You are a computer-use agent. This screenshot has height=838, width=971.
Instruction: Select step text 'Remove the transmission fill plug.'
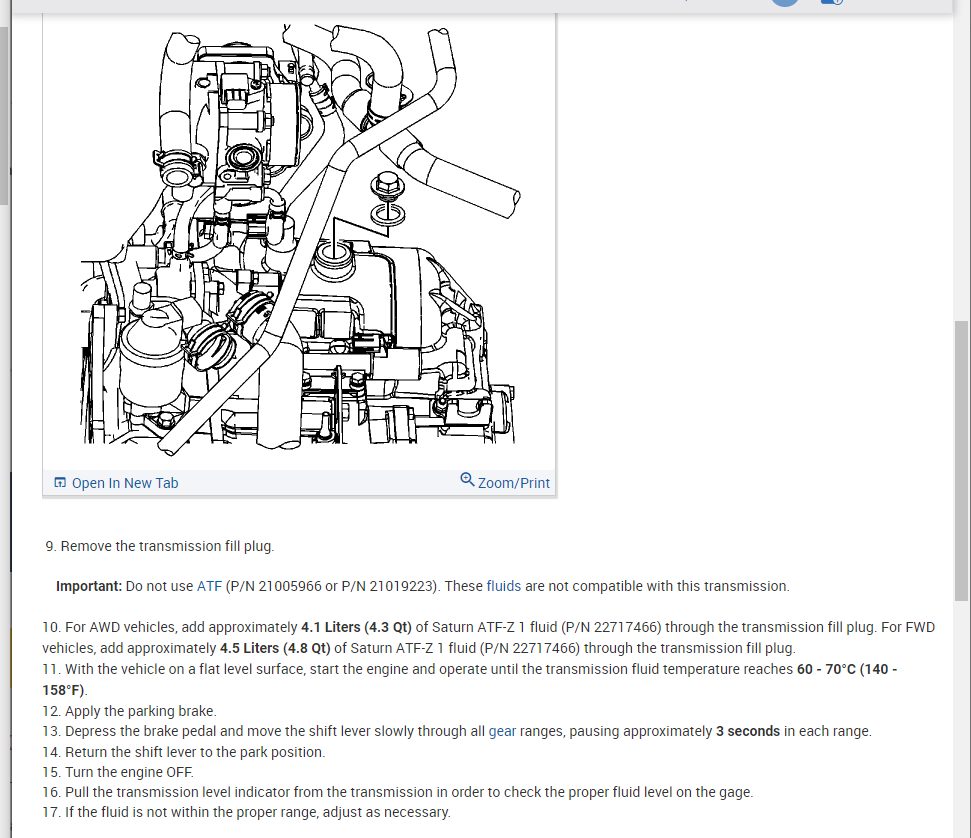[x=167, y=546]
